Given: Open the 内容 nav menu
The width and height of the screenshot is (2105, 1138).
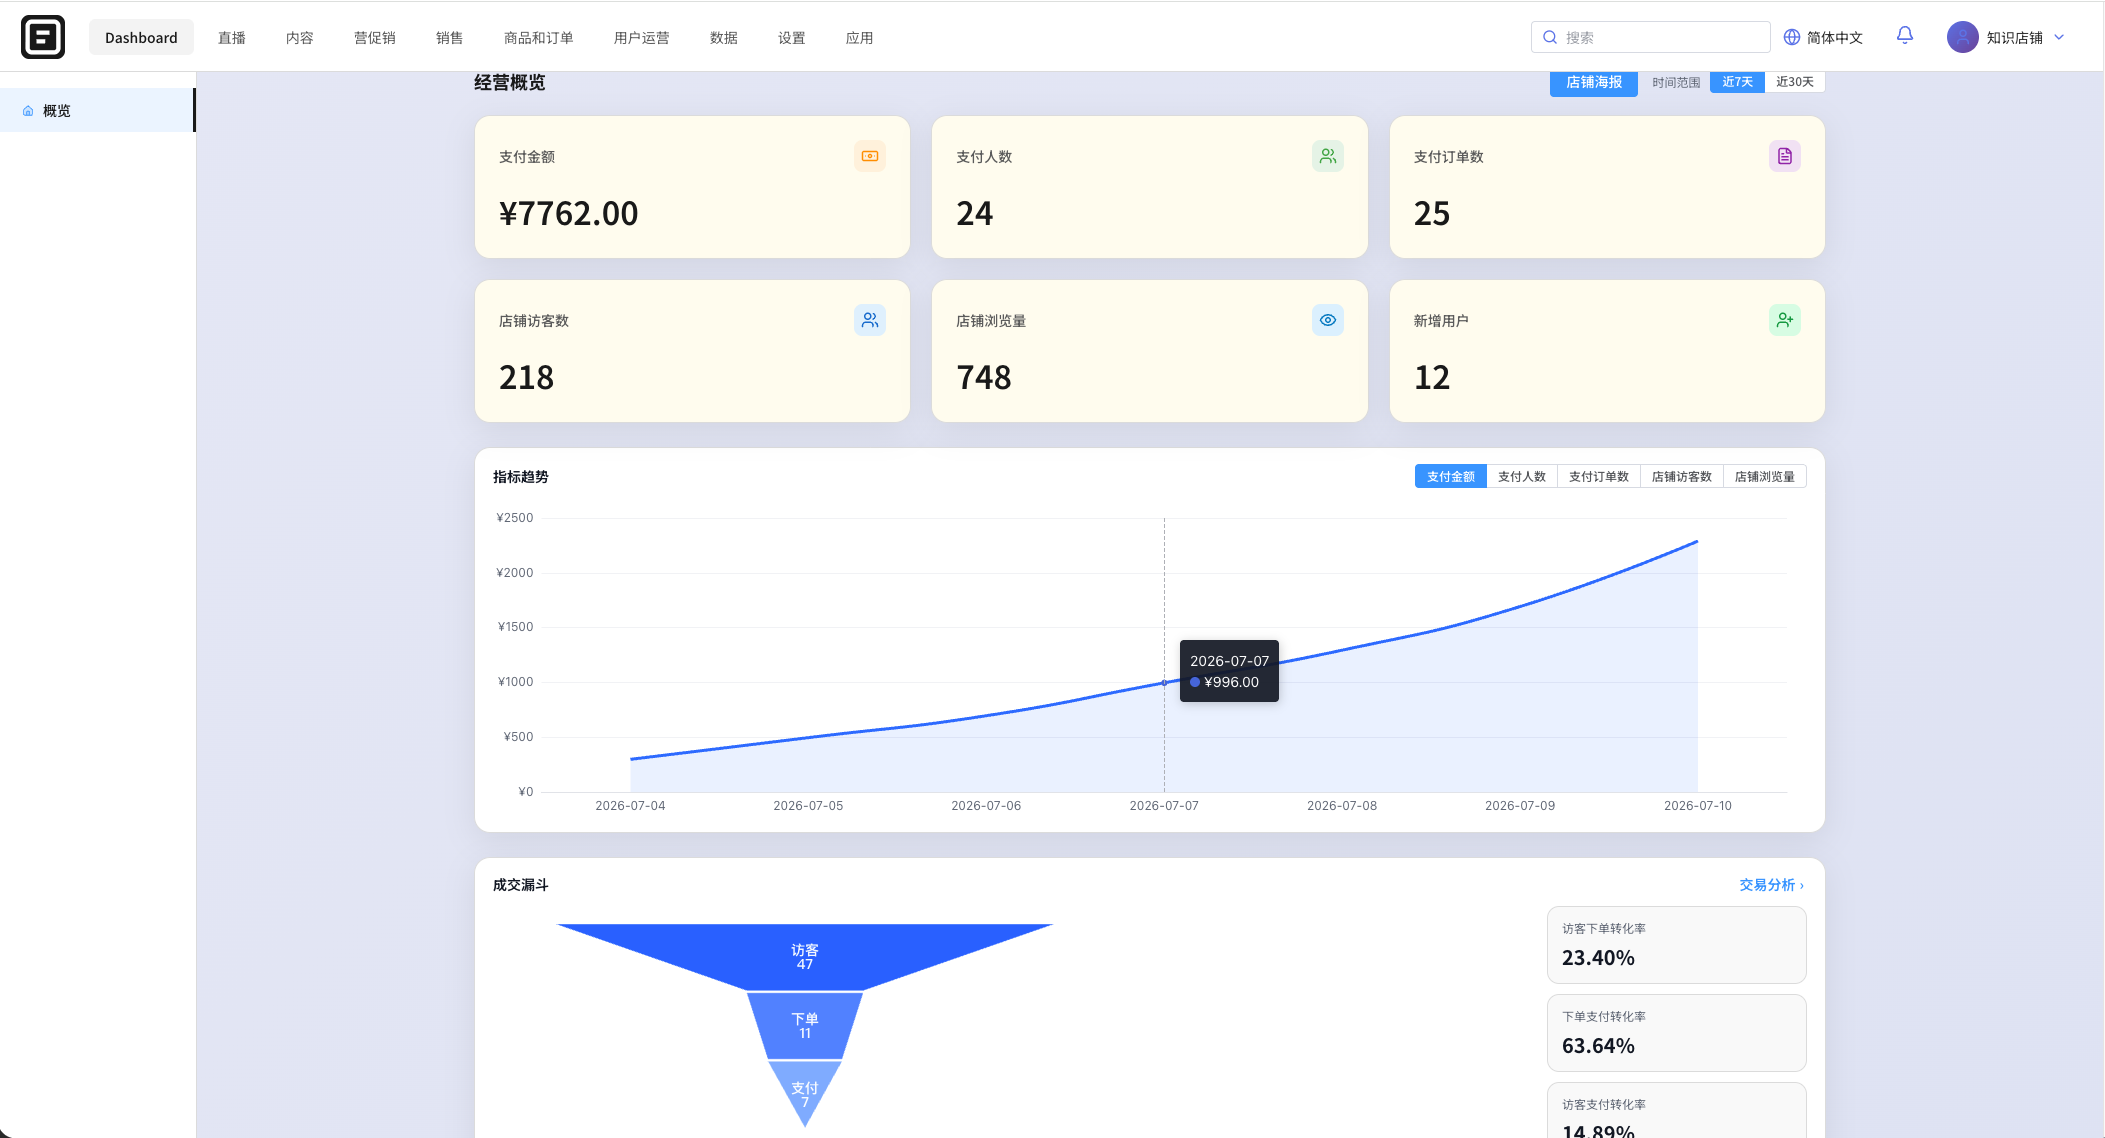Looking at the screenshot, I should tap(300, 37).
